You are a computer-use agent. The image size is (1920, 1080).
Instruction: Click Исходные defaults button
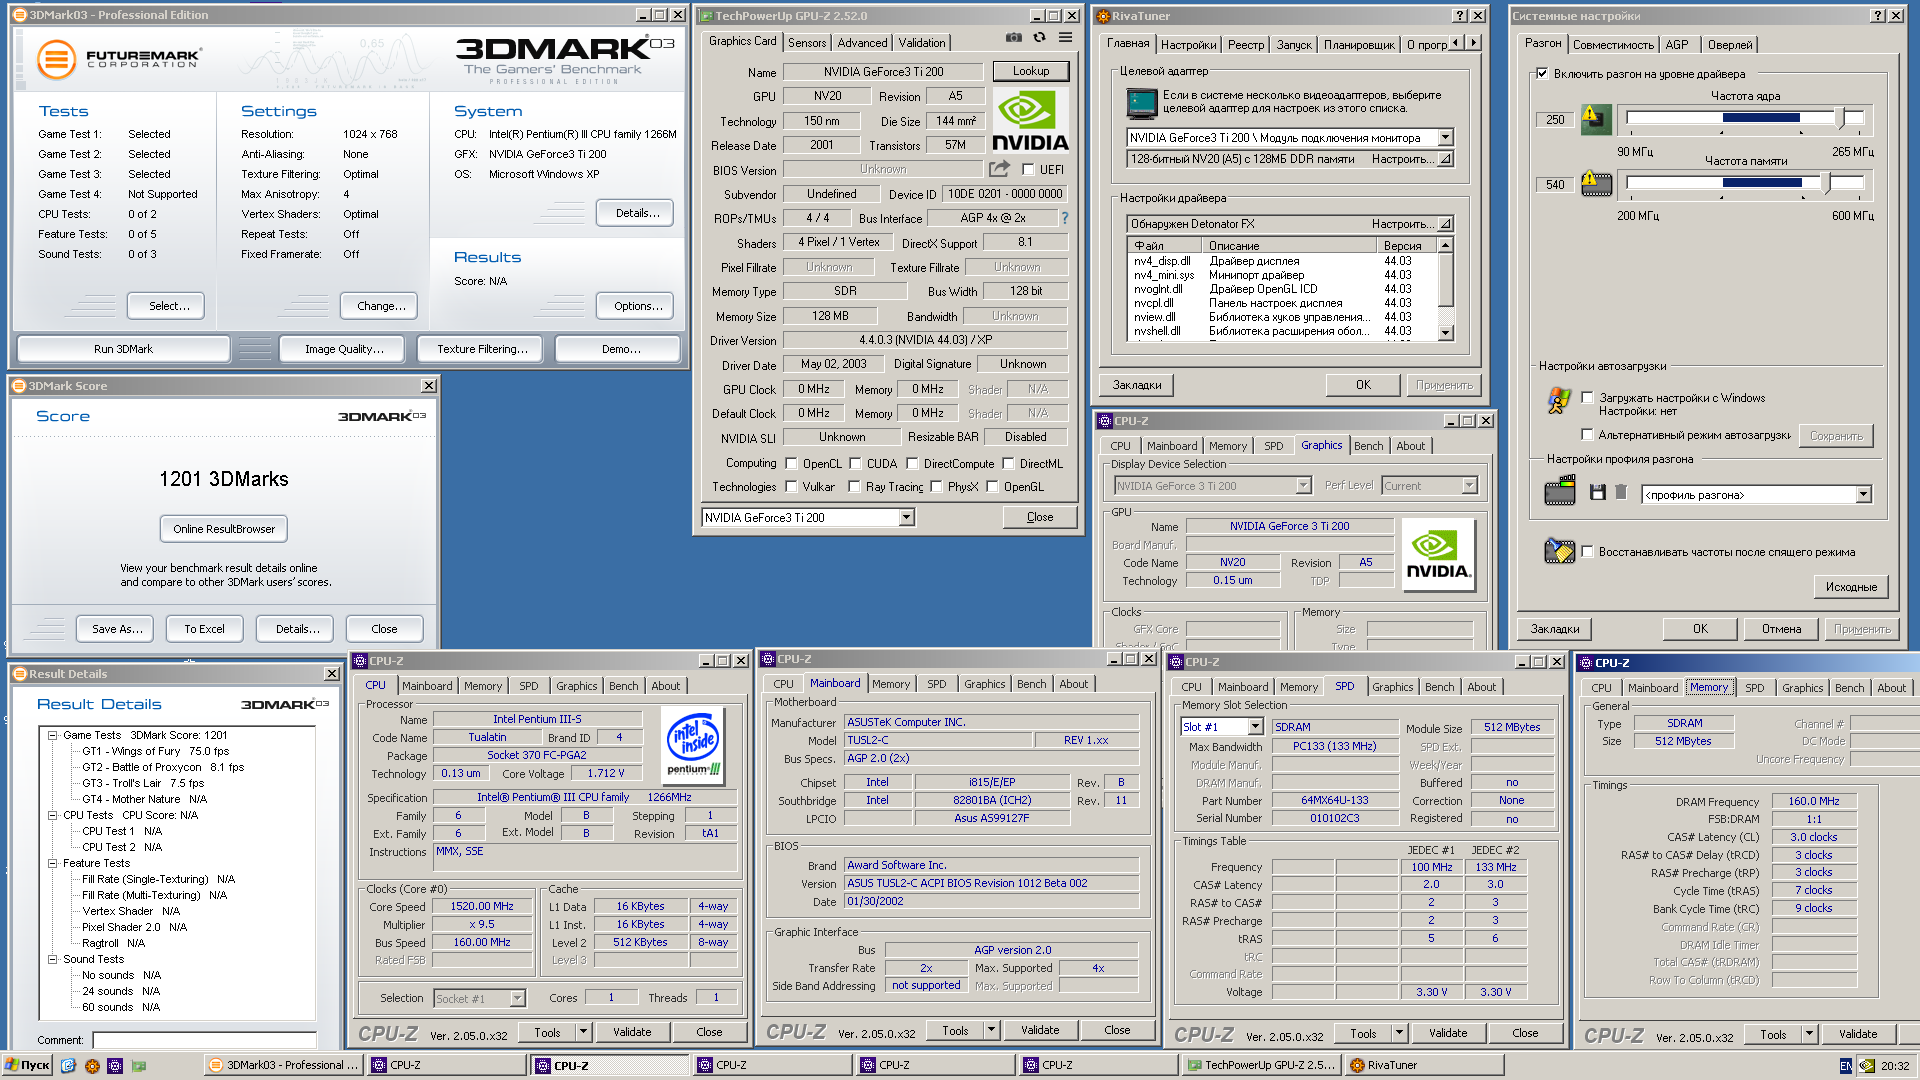(1851, 587)
